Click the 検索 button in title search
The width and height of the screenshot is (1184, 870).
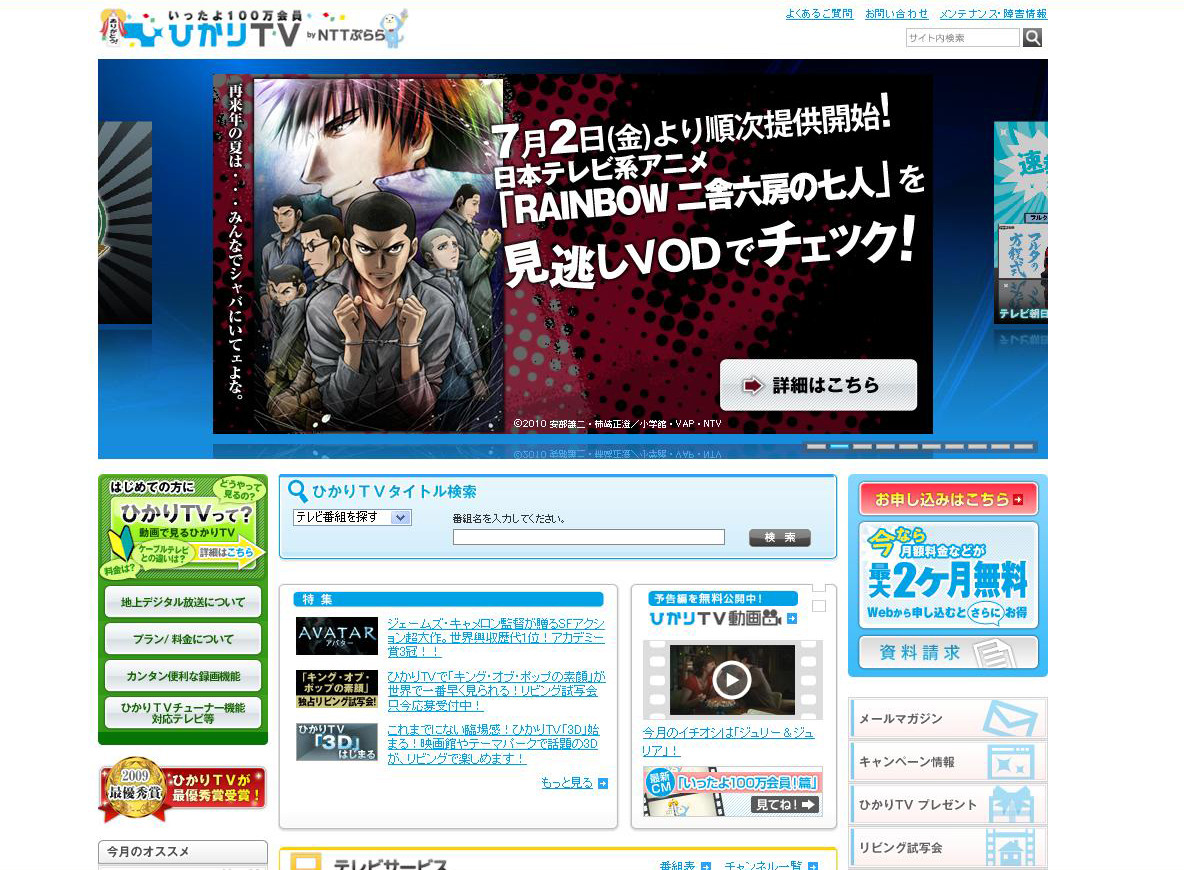tap(779, 537)
